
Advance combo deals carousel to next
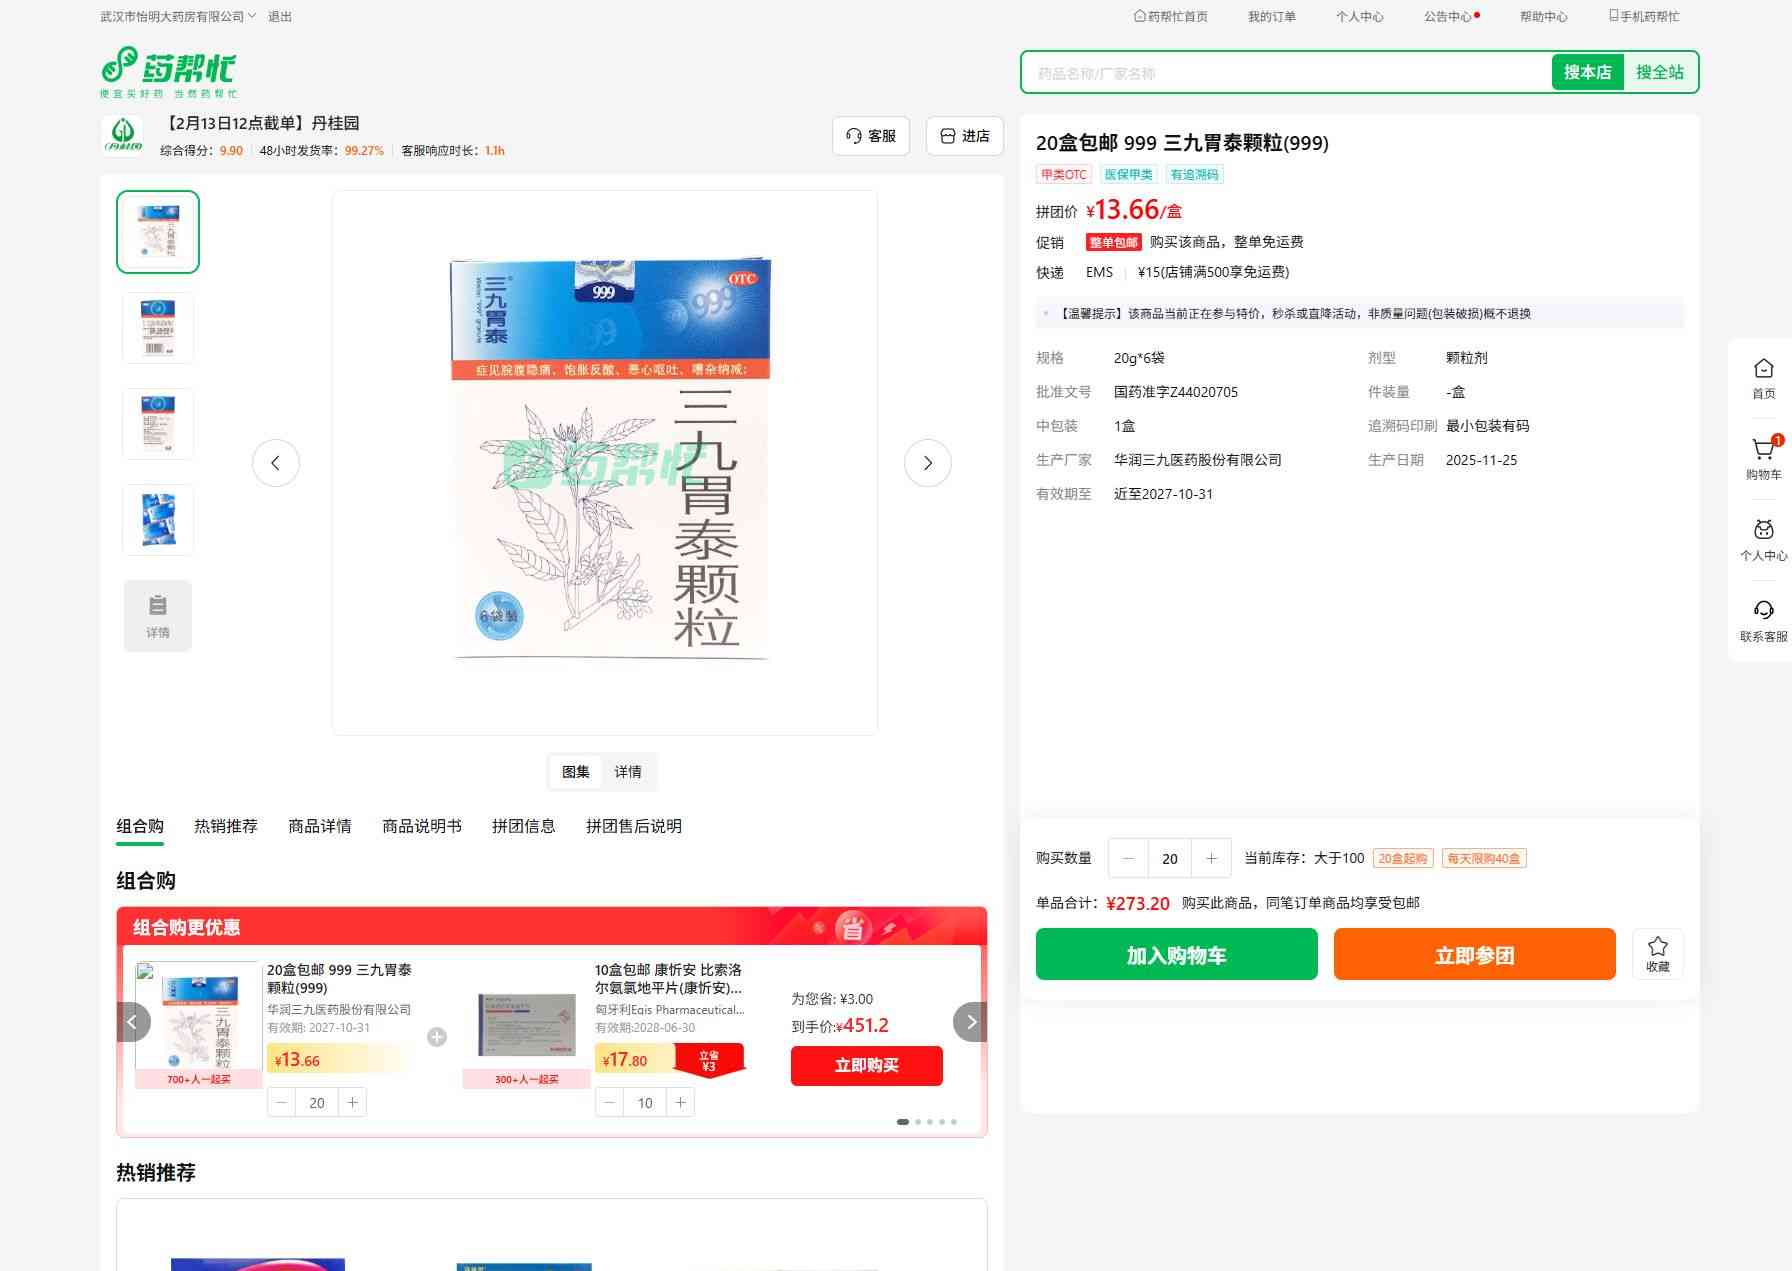[970, 1022]
